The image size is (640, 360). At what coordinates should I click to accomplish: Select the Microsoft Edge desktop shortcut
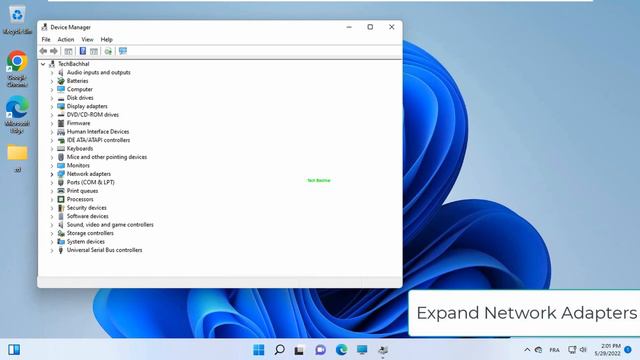tap(17, 114)
